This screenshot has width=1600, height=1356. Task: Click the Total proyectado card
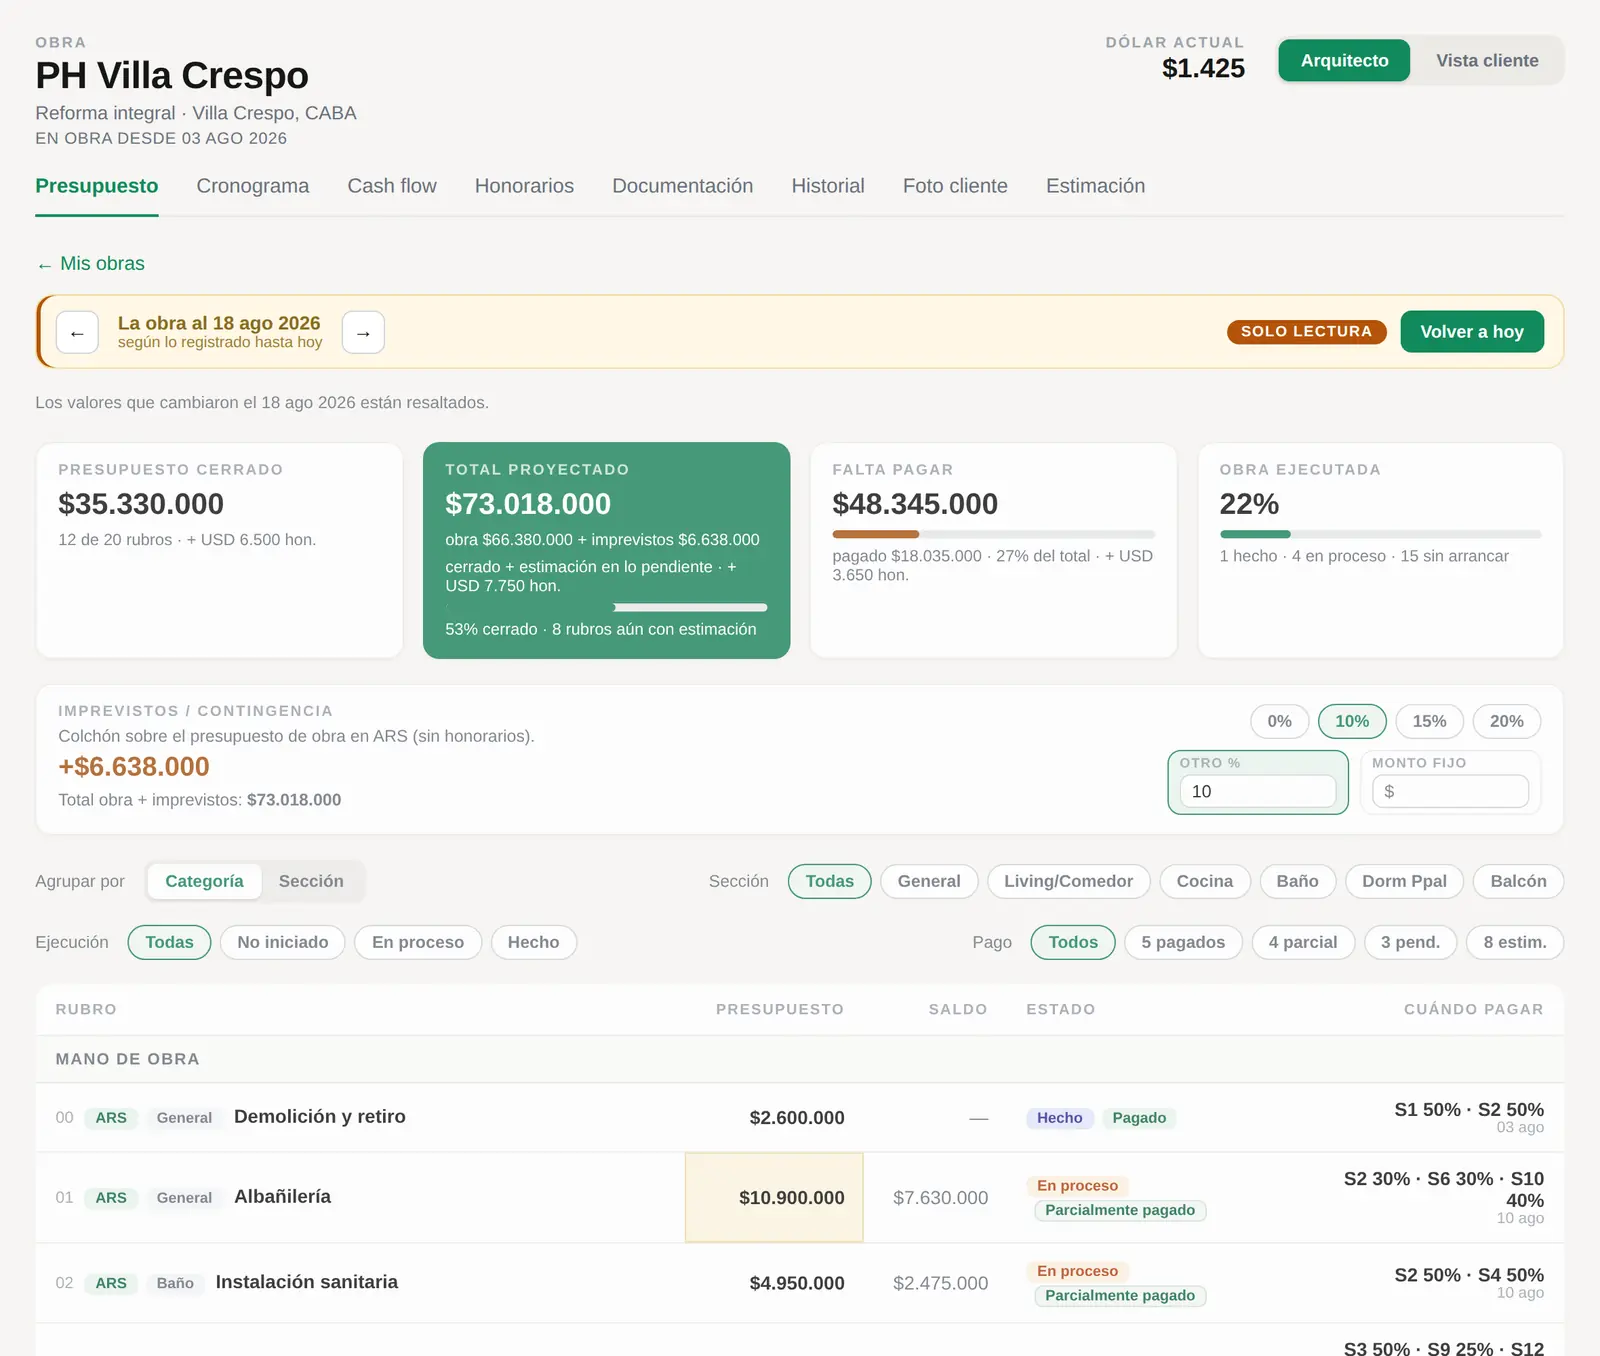pyautogui.click(x=607, y=550)
